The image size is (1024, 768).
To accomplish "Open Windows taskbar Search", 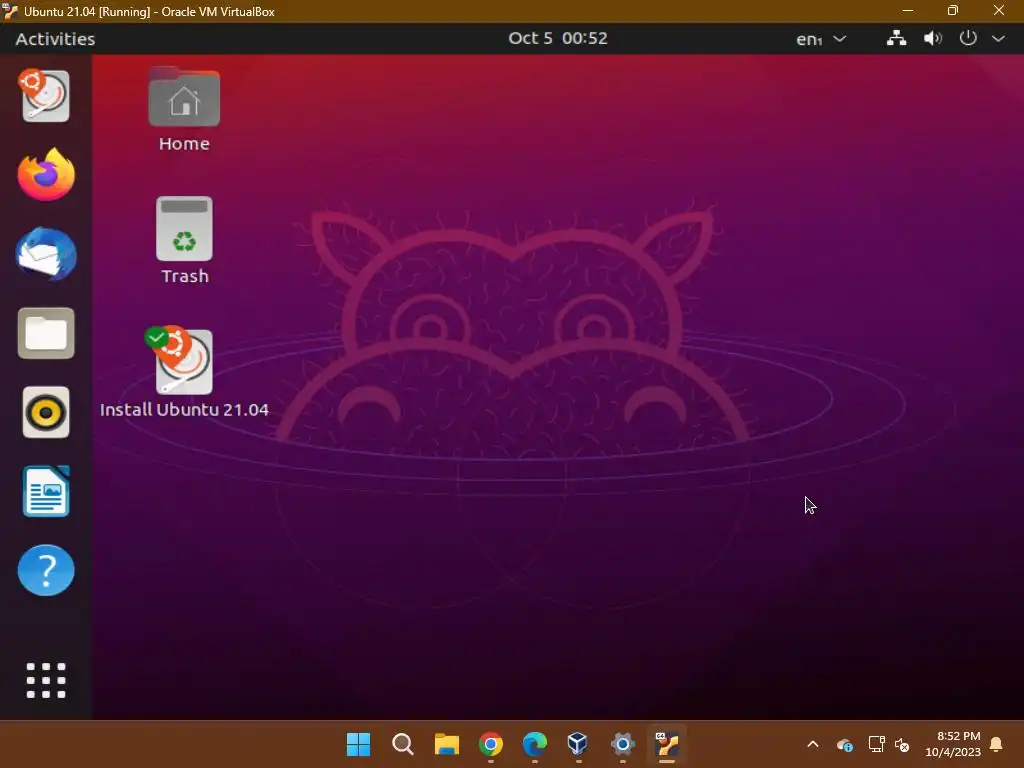I will click(402, 744).
